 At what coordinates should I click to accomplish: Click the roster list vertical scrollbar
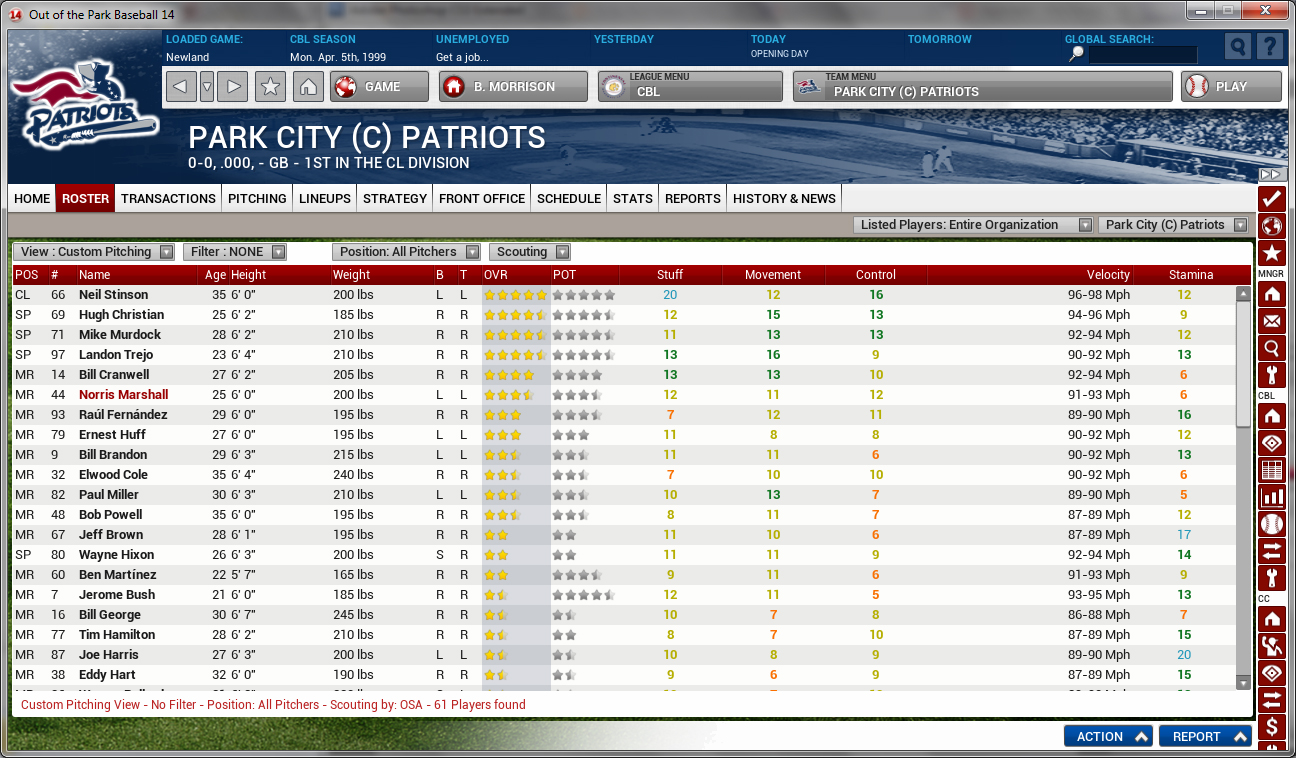(x=1243, y=360)
